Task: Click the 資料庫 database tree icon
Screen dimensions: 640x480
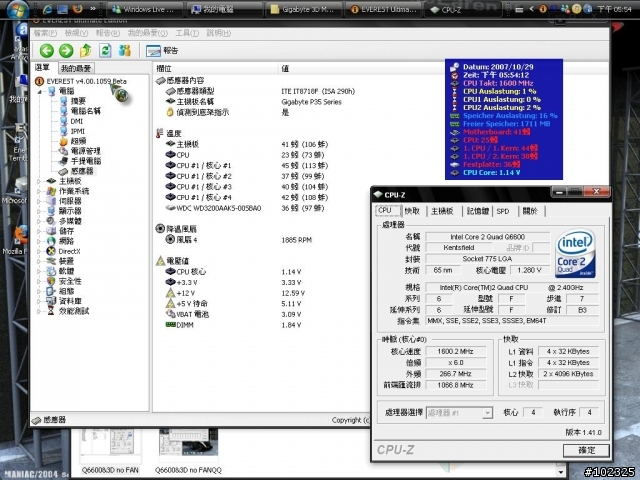Action: [x=51, y=301]
